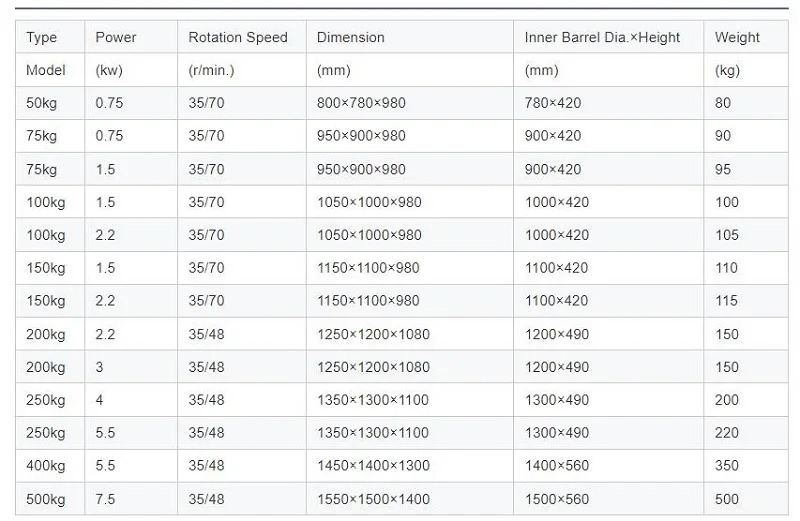Screen dimensions: 800x521
Task: Click the 780×420 inner barrel cell
Action: click(x=553, y=103)
